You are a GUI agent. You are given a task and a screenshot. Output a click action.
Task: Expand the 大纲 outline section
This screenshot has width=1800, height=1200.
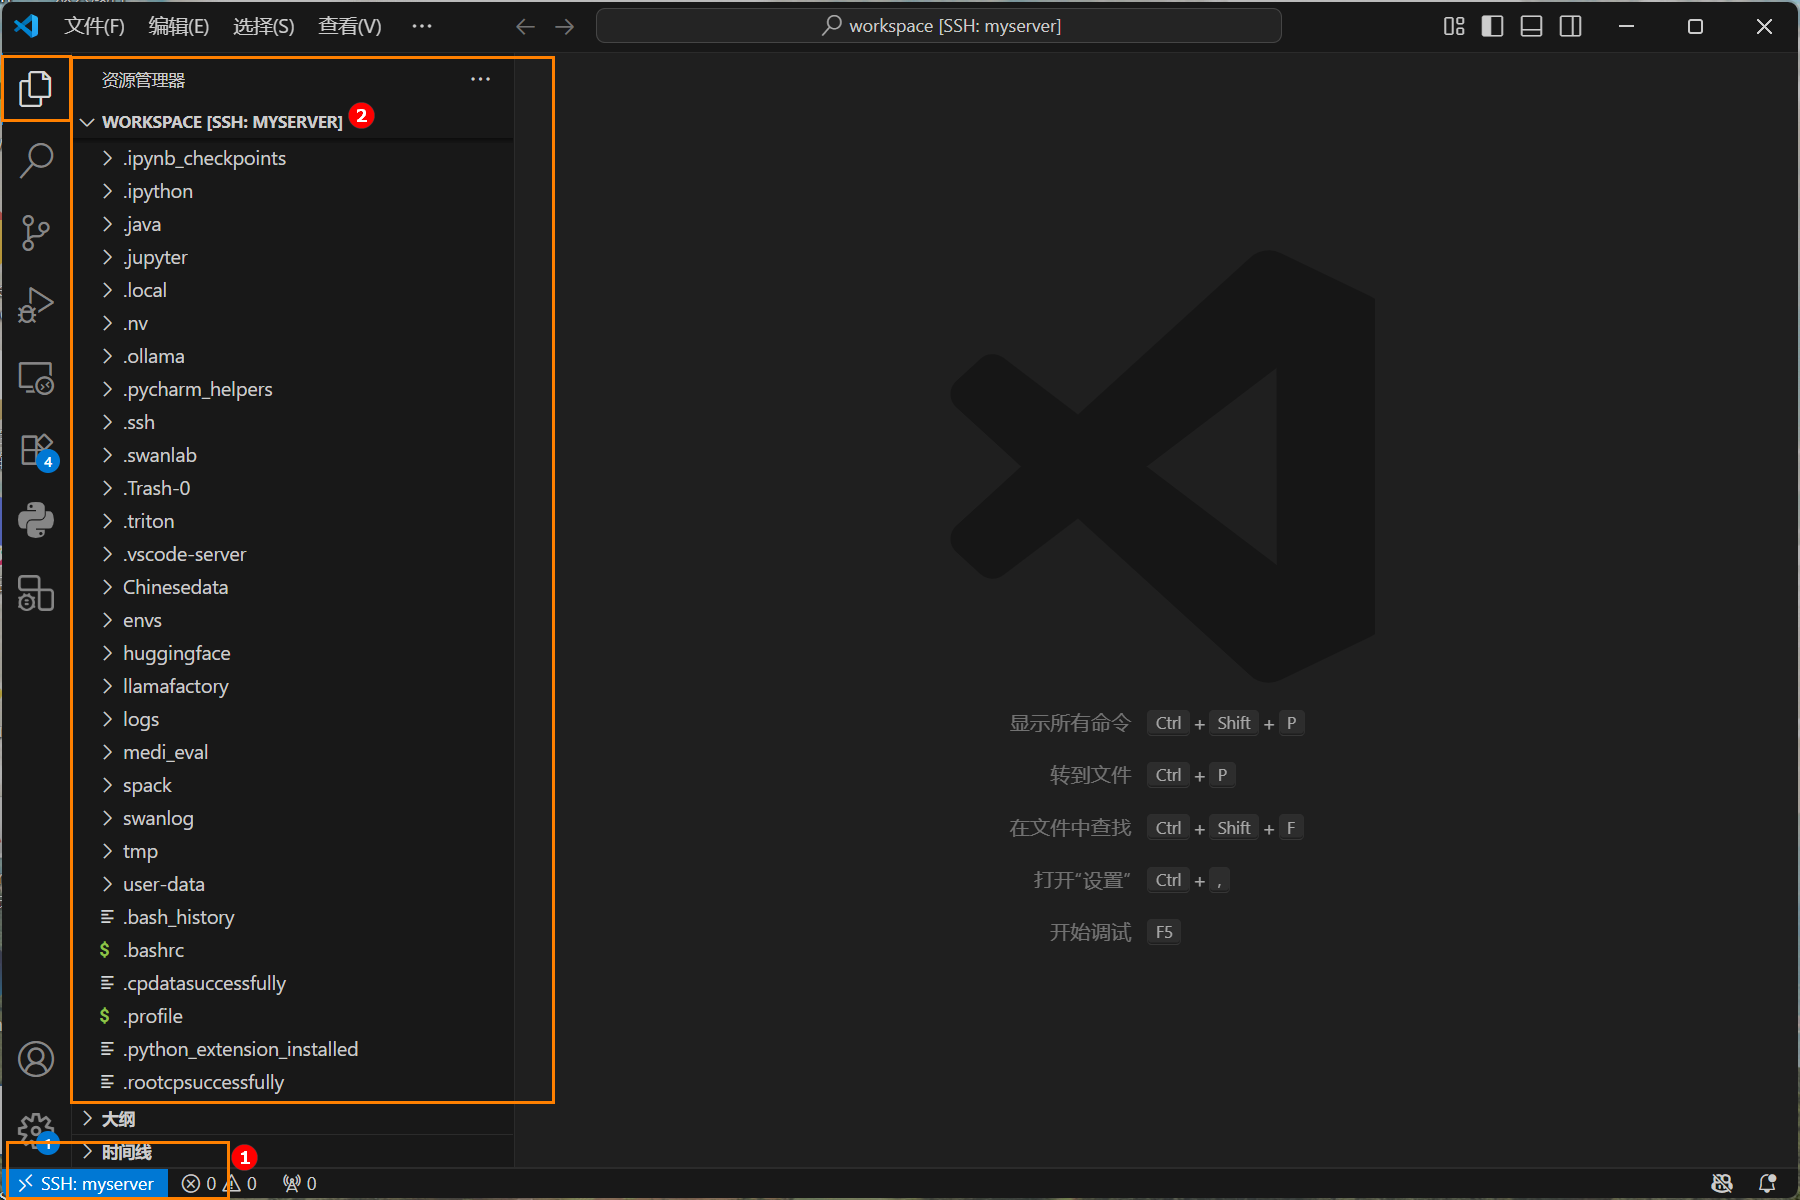(118, 1119)
